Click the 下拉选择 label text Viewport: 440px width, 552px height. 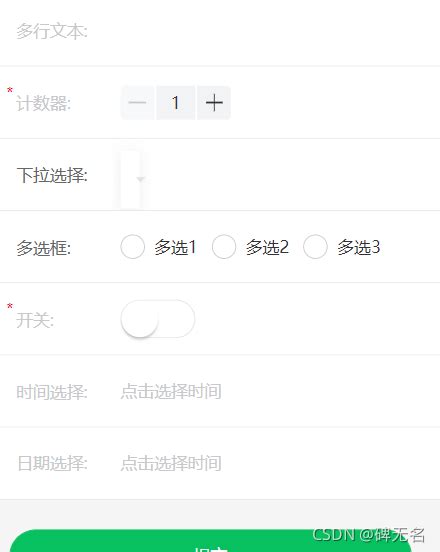click(52, 175)
